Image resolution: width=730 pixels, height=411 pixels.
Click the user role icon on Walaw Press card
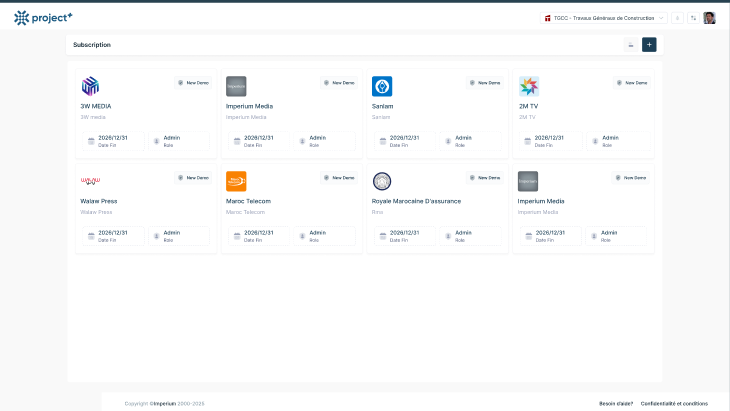click(156, 236)
